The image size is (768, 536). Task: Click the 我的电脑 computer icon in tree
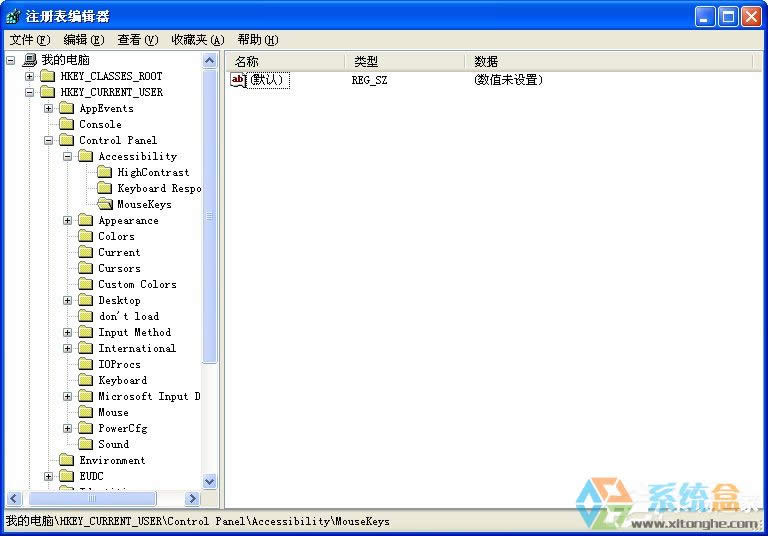pyautogui.click(x=29, y=60)
